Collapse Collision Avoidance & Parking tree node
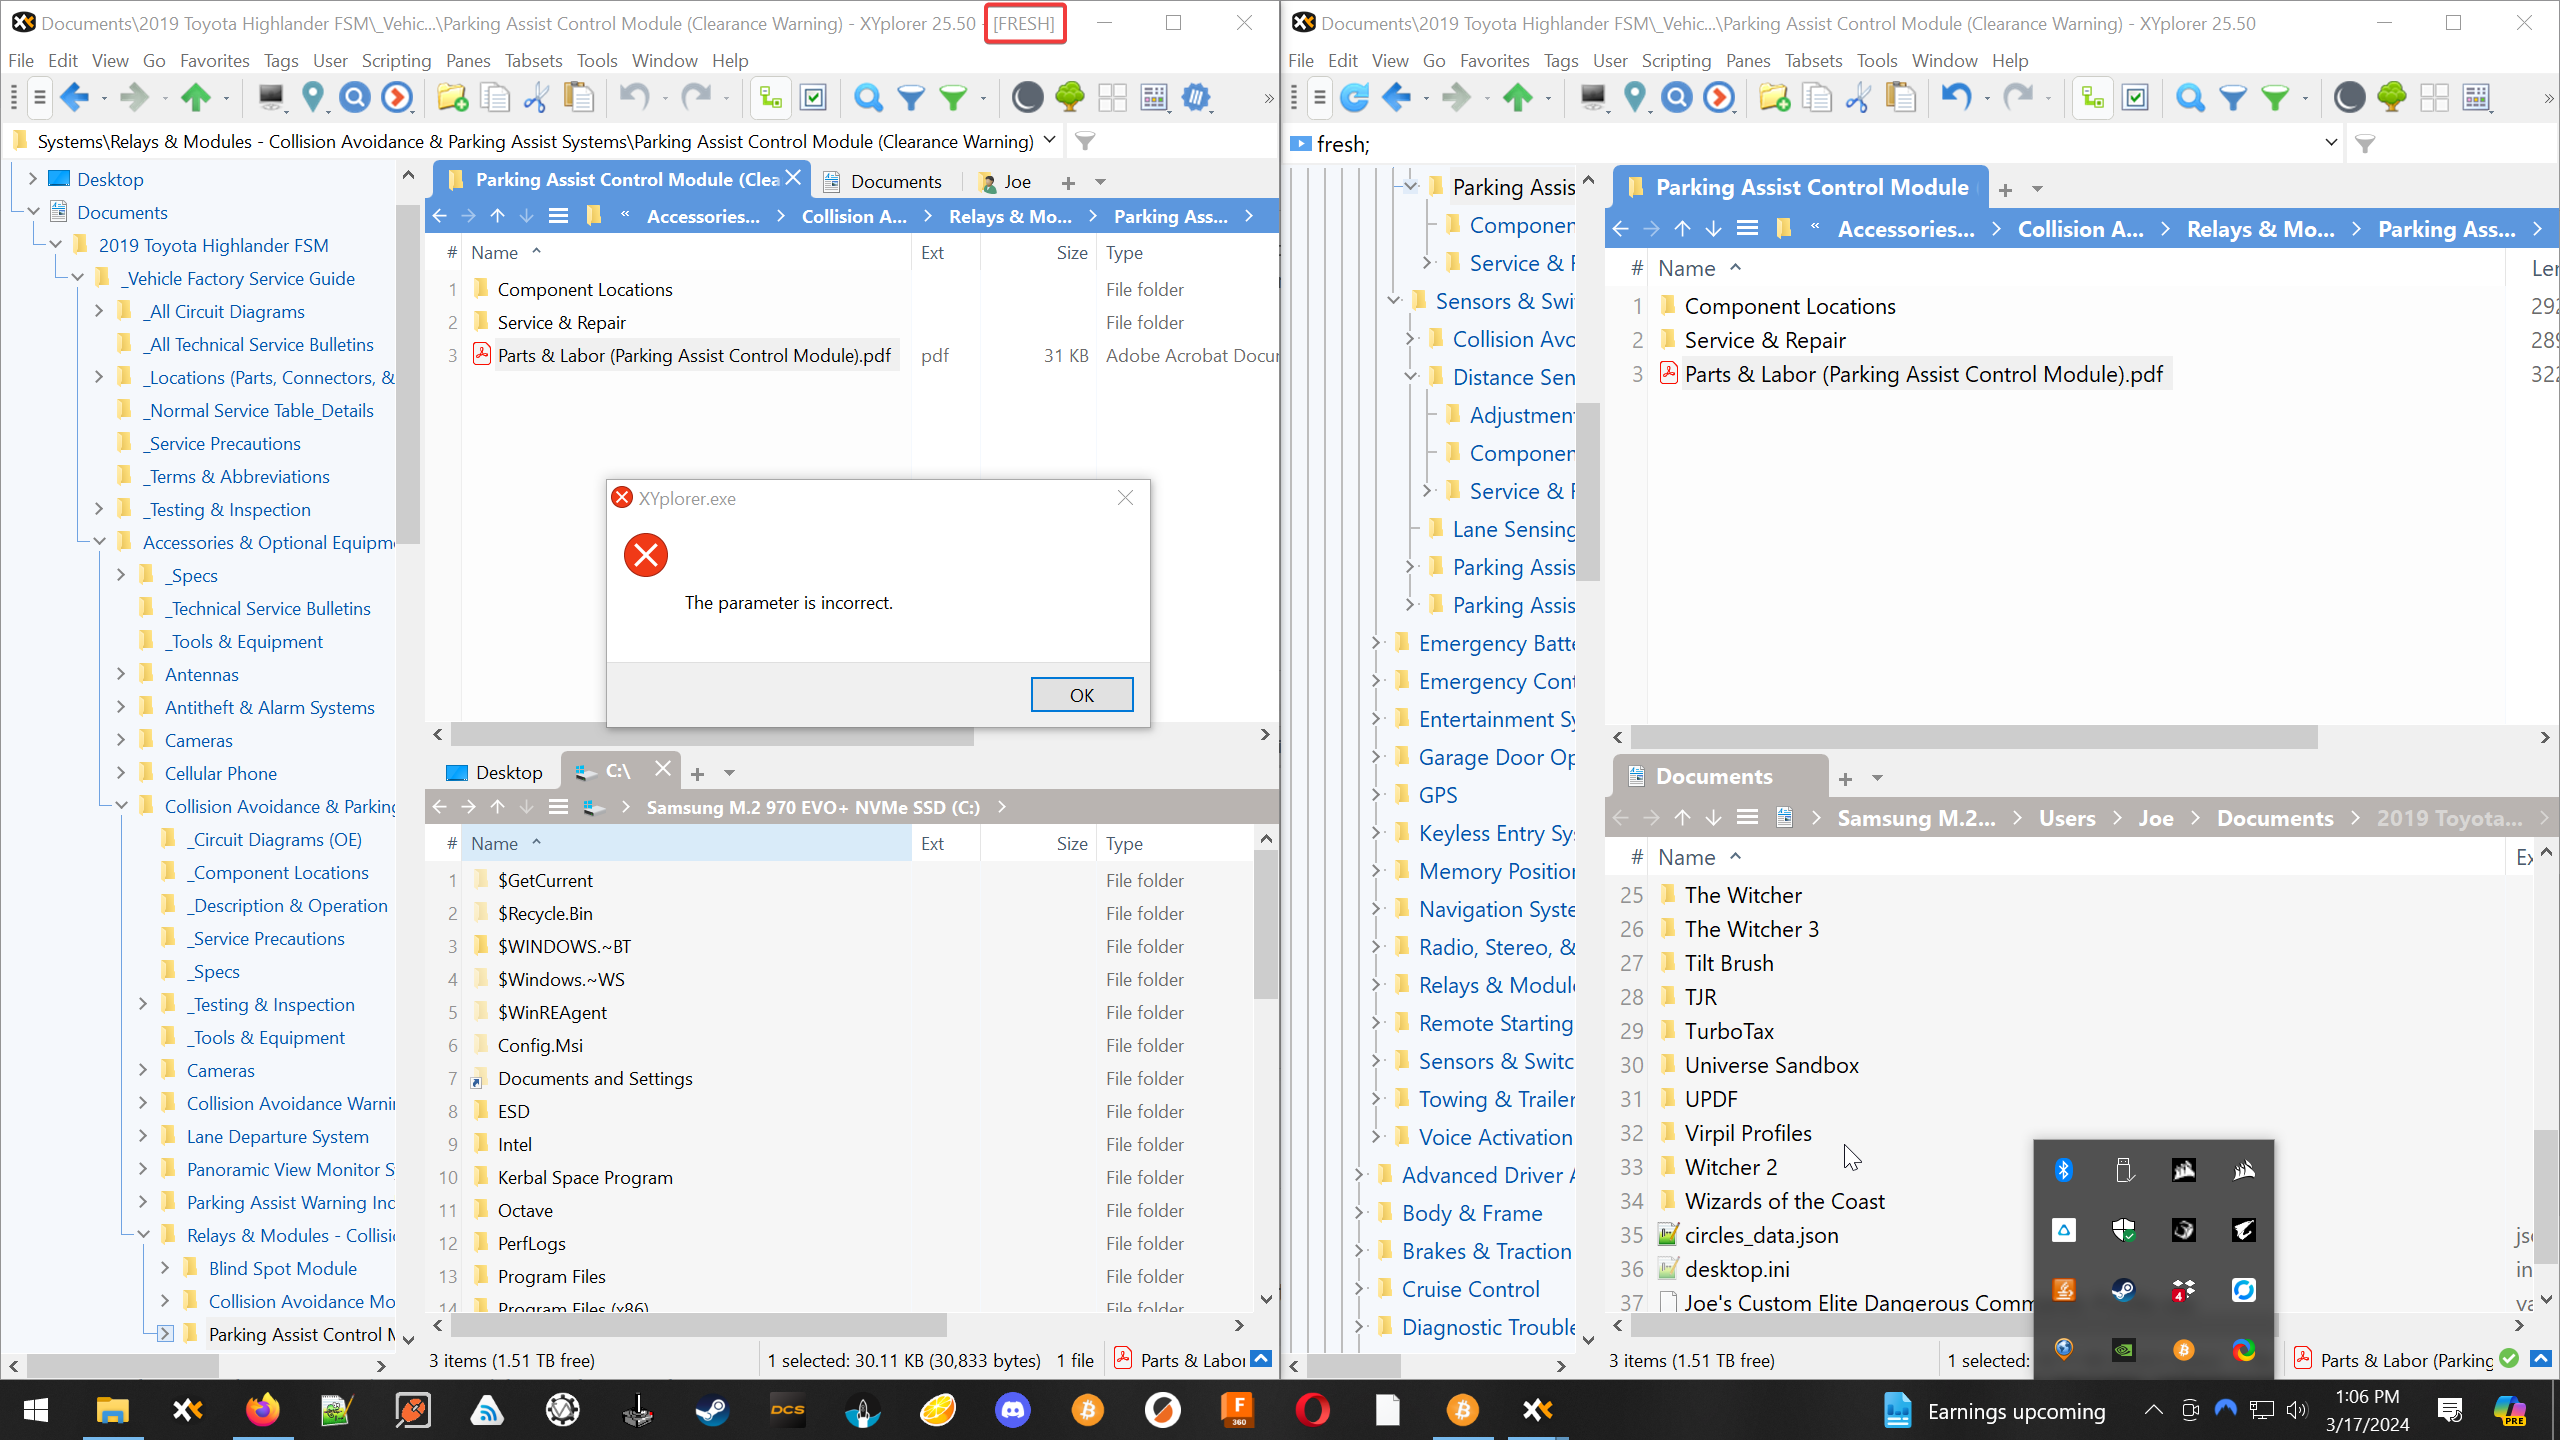 pyautogui.click(x=121, y=806)
